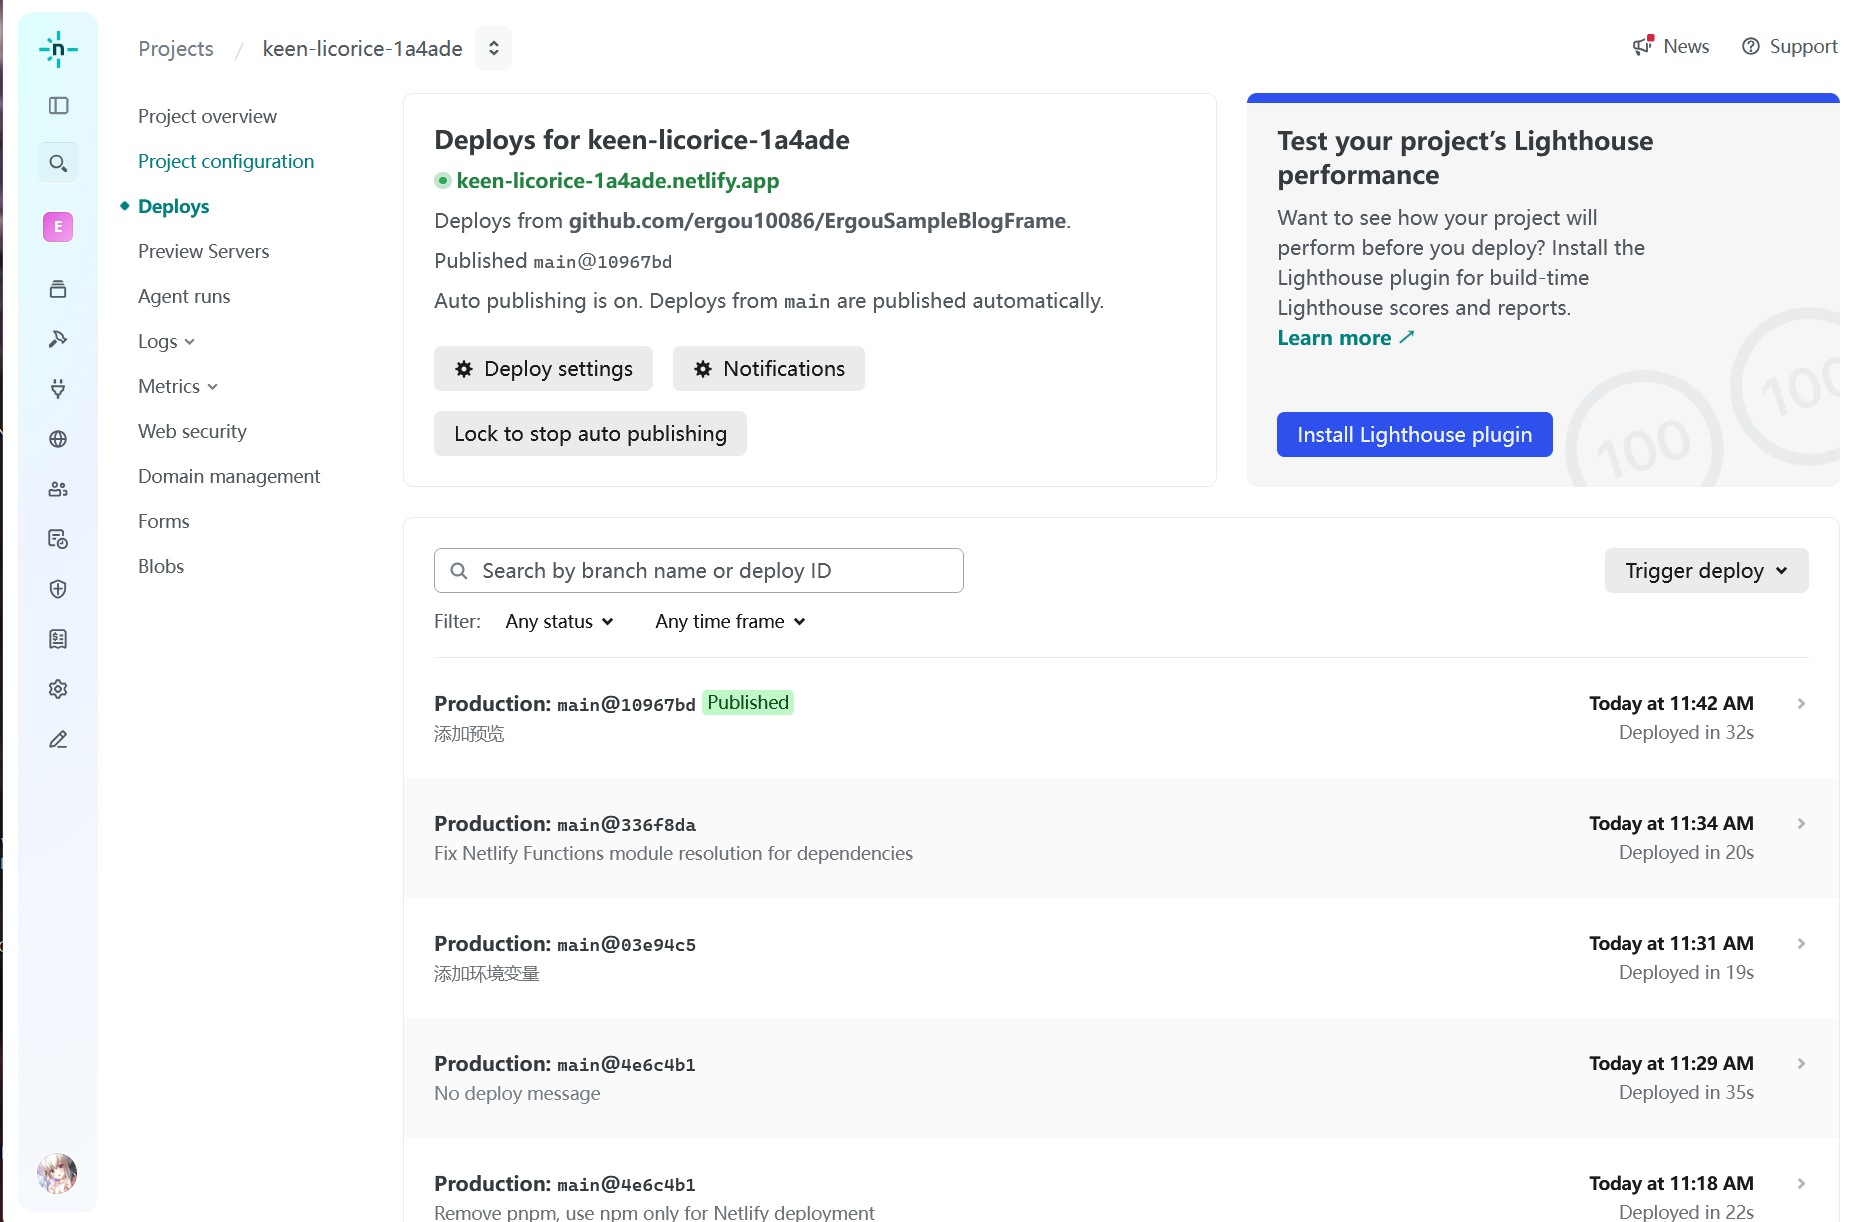Expand the Logs menu in navigation

point(166,341)
